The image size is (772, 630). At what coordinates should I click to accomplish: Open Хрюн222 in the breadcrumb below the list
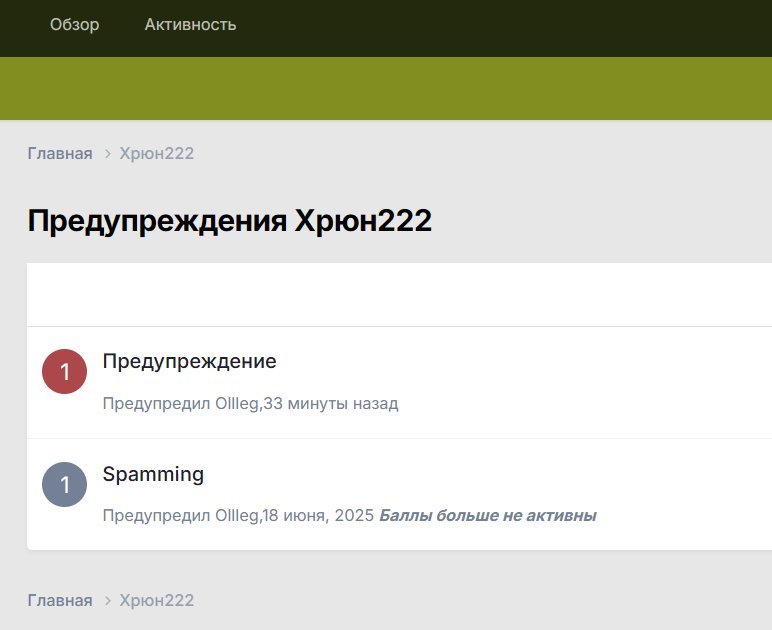[157, 601]
